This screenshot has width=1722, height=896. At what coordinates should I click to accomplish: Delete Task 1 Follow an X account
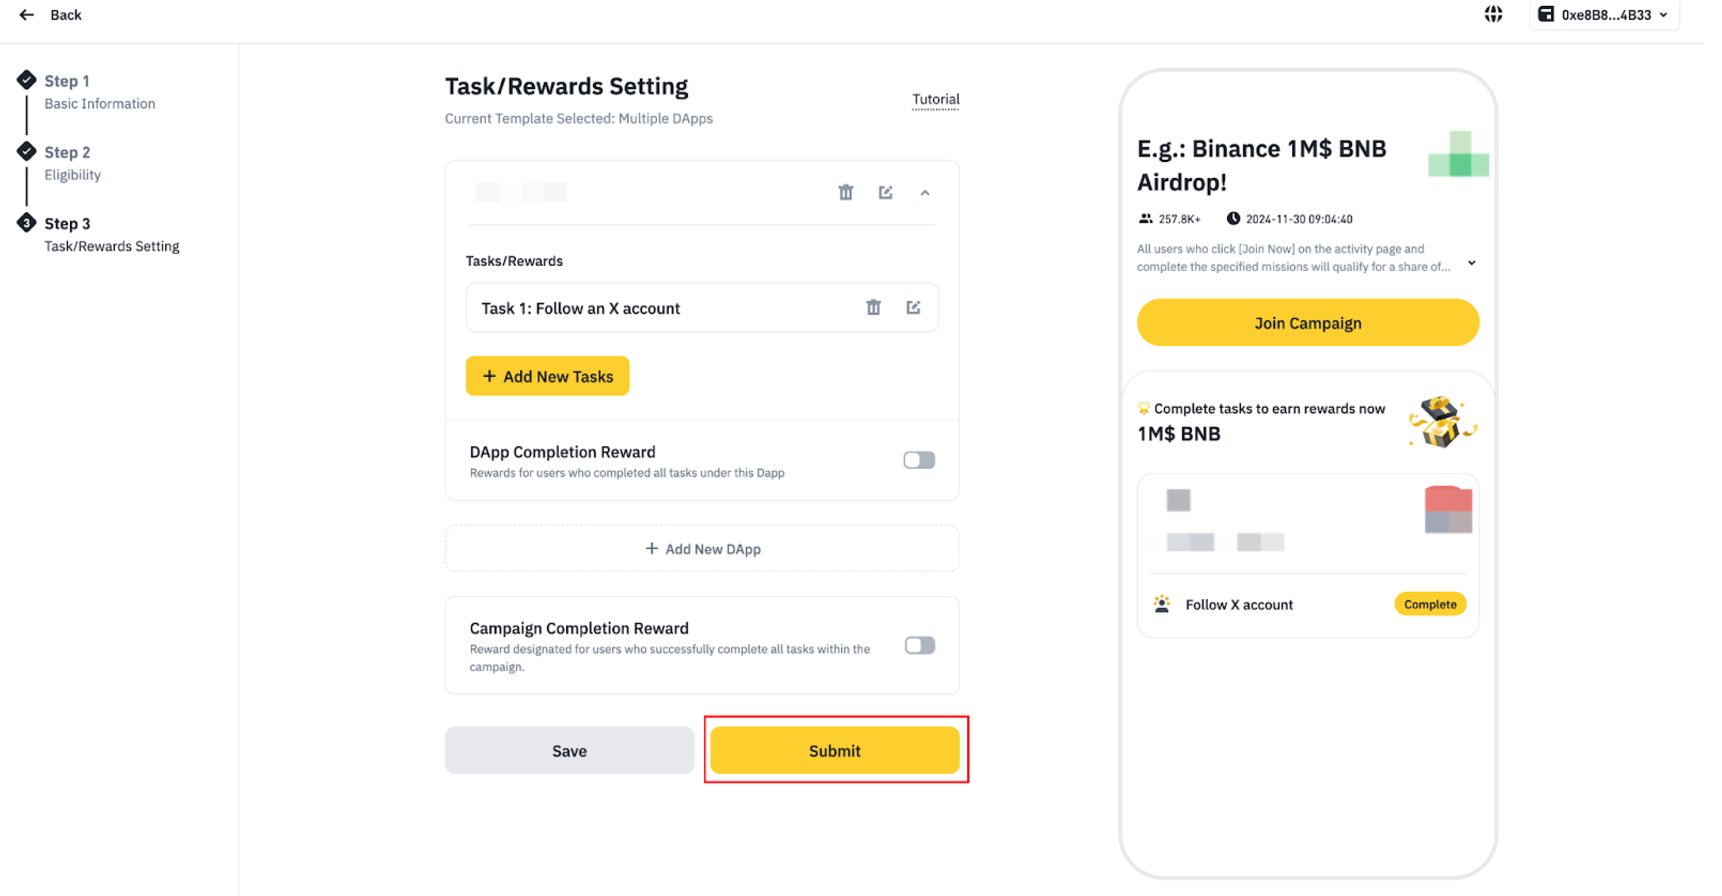point(874,308)
